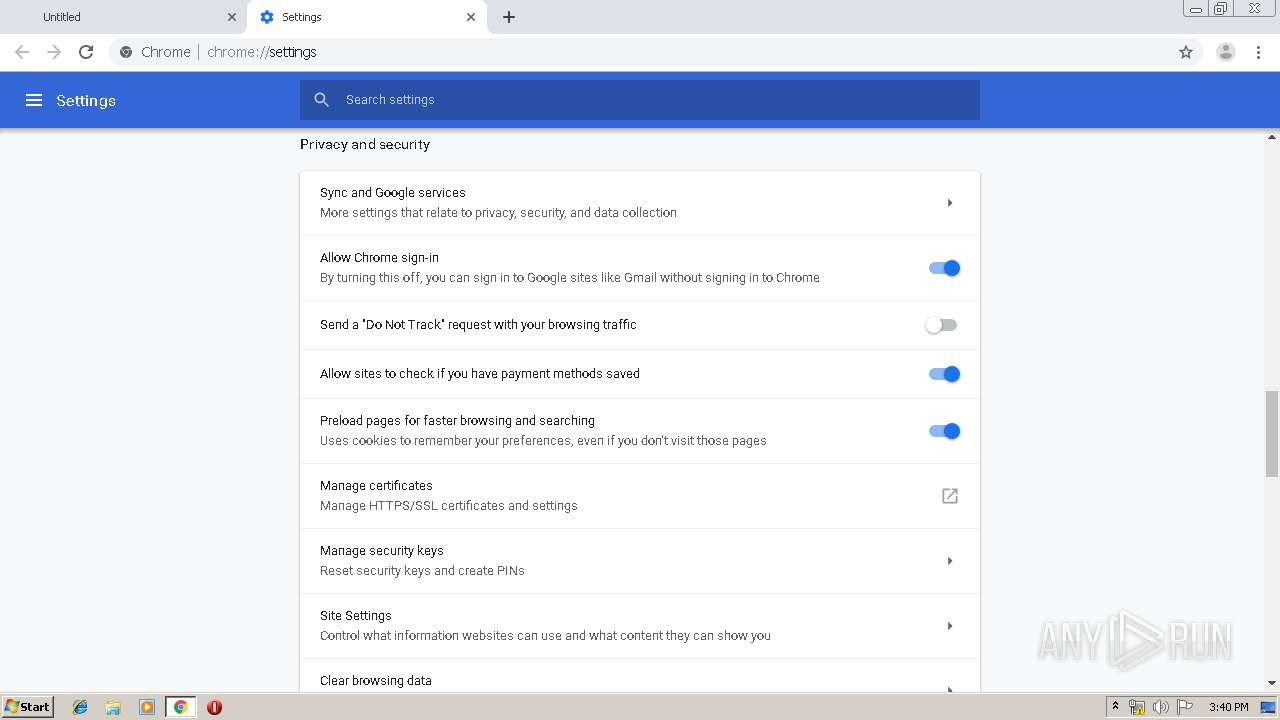Viewport: 1280px width, 720px height.
Task: Click the scrollbar up arrow
Action: pyautogui.click(x=1272, y=136)
